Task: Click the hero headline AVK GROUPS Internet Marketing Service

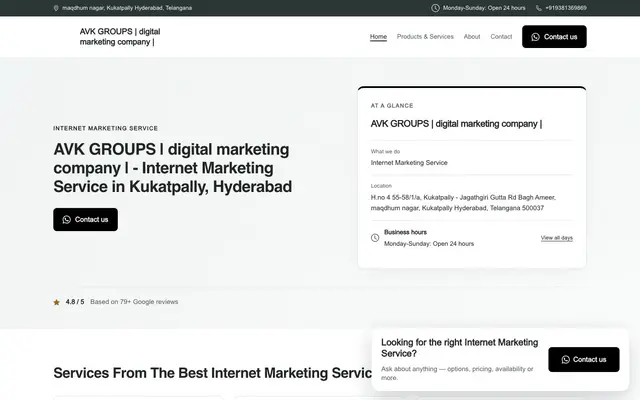Action: pos(173,168)
